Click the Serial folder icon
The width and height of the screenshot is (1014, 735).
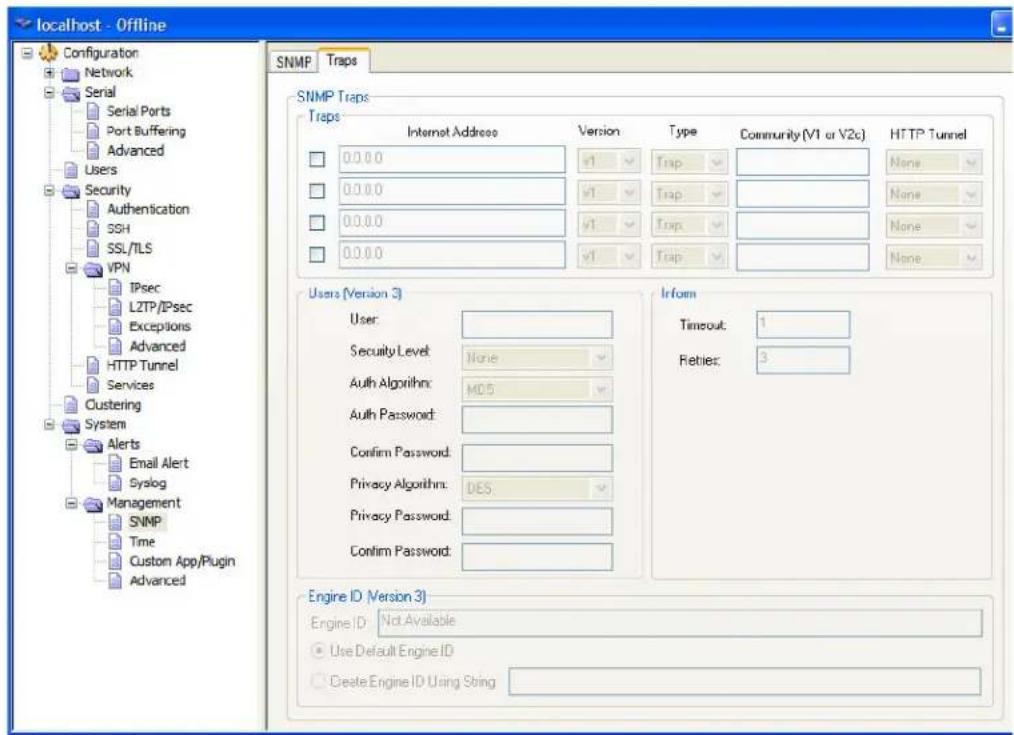click(x=71, y=93)
